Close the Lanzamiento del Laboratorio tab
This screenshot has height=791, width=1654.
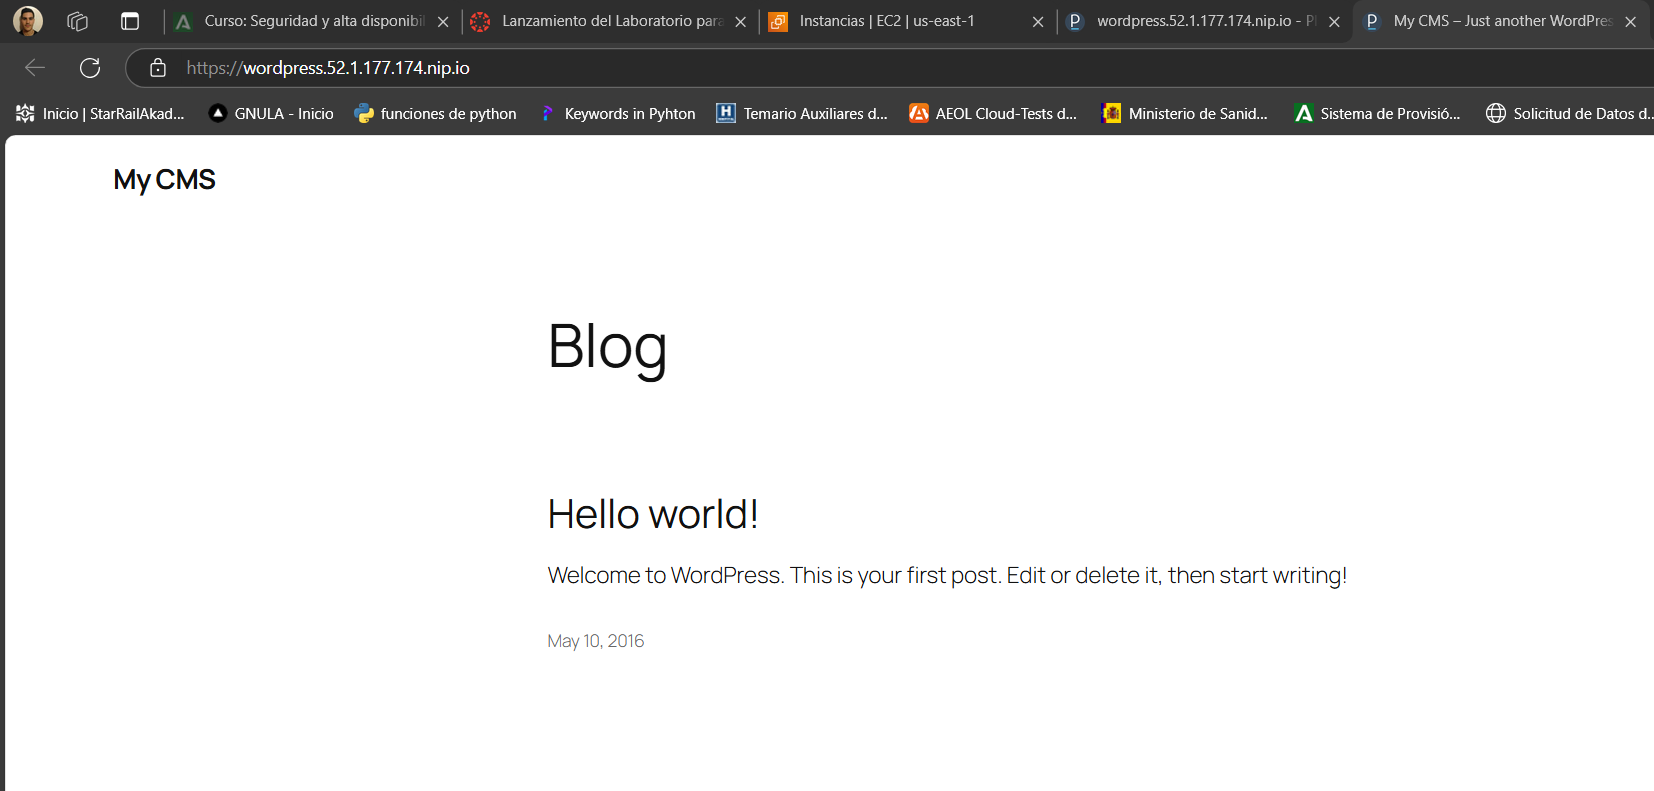[x=740, y=22]
